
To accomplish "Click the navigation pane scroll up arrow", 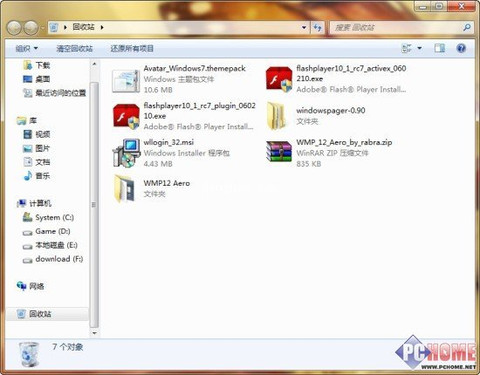I will coord(94,64).
